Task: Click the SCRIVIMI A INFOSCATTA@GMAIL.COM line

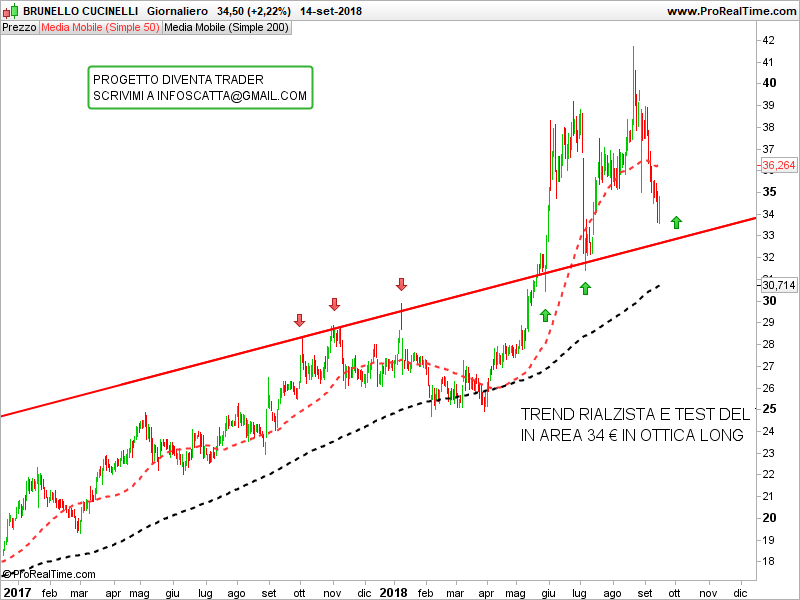Action: coord(200,96)
